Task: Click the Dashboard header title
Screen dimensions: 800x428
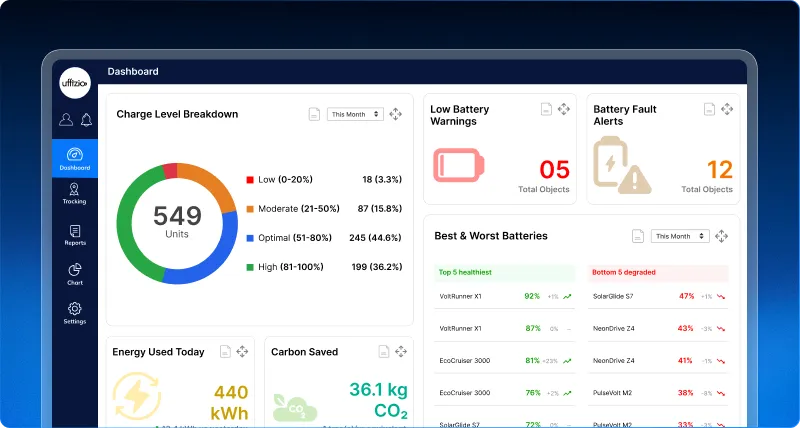Action: click(133, 71)
